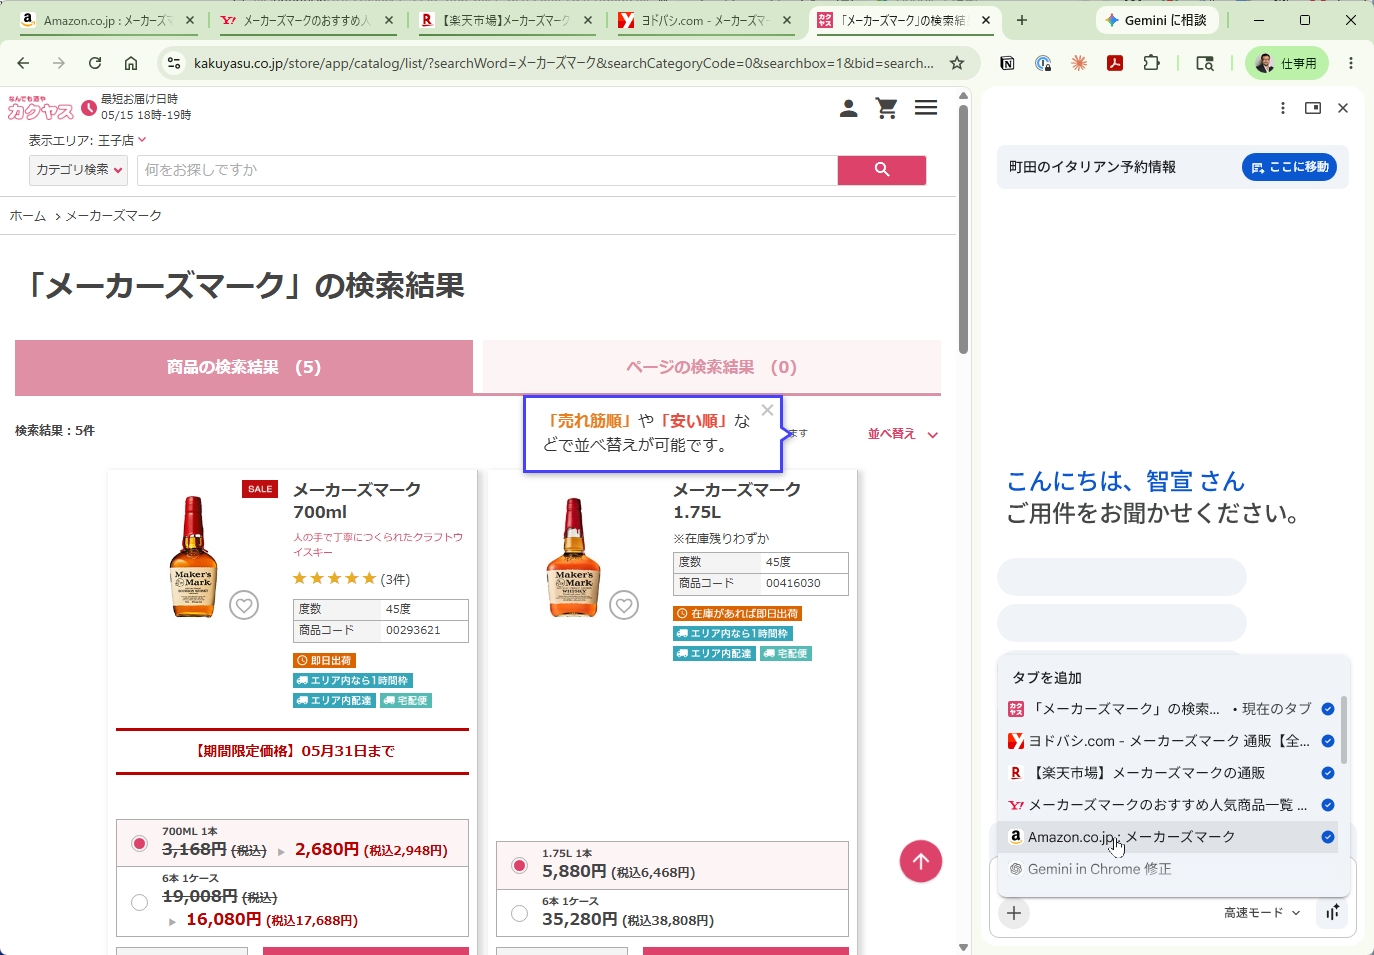1374x955 pixels.
Task: Open the site info icon in address bar
Action: pos(174,63)
